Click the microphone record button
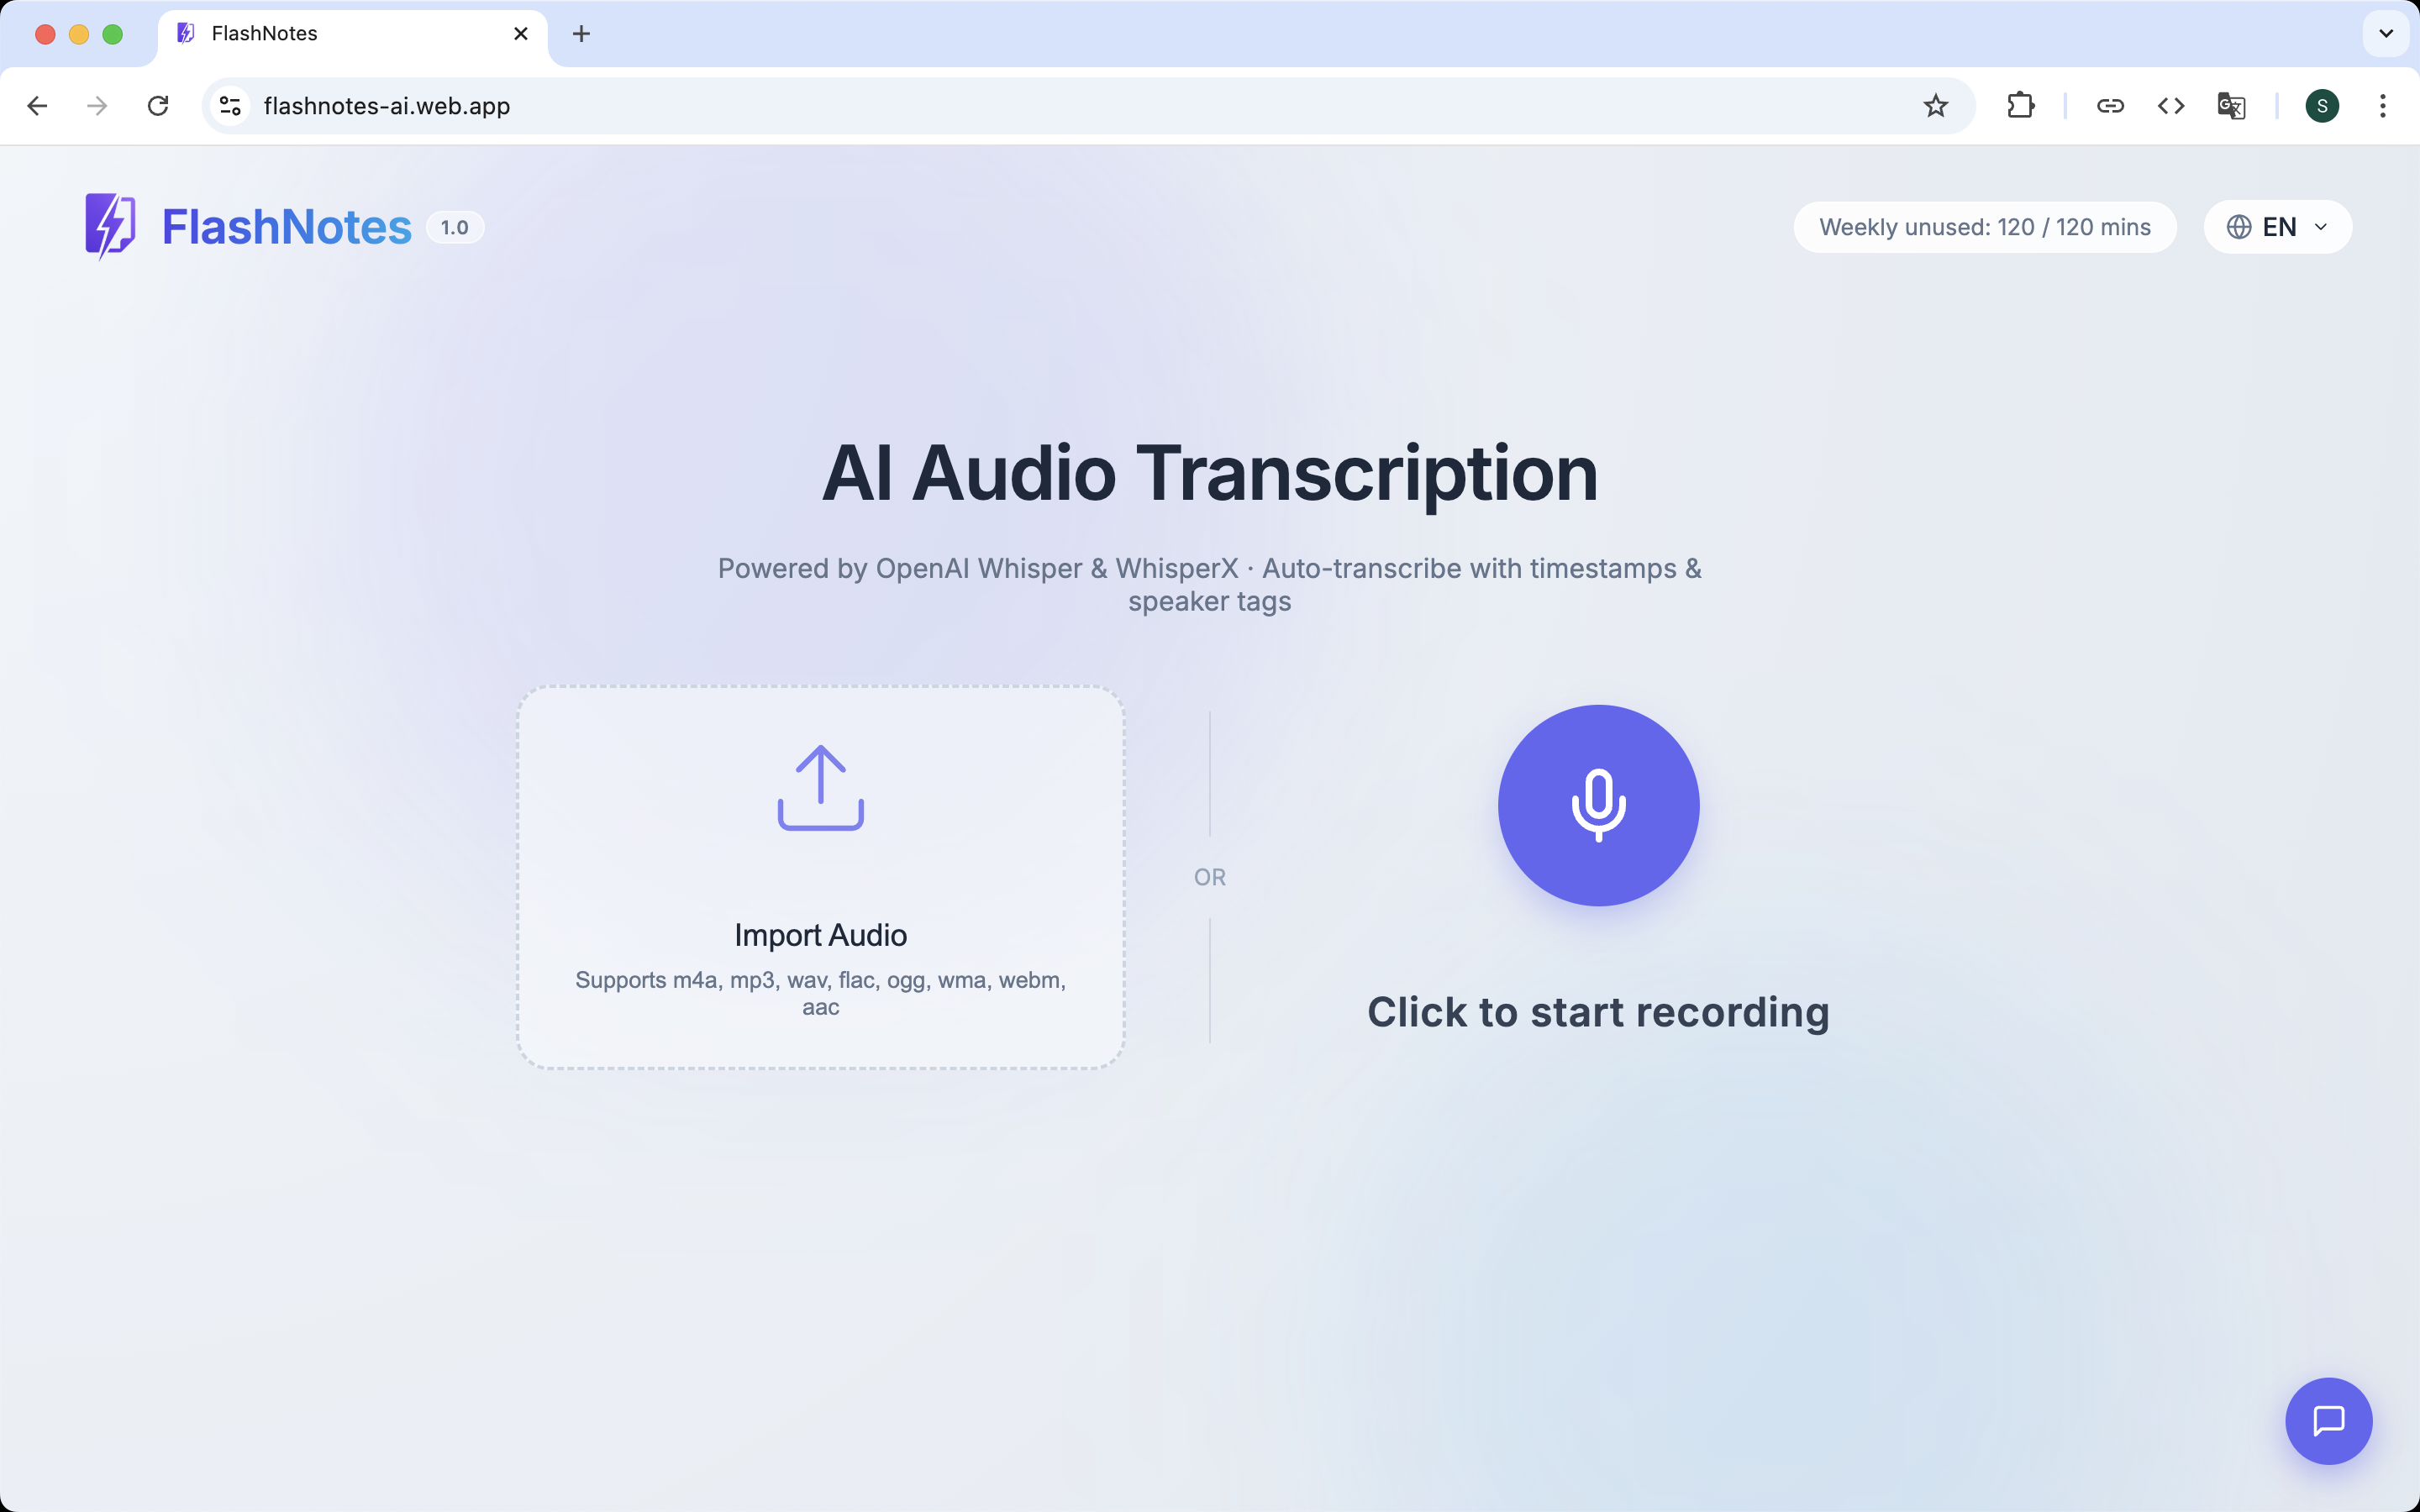Viewport: 2420px width, 1512px height. click(1598, 805)
